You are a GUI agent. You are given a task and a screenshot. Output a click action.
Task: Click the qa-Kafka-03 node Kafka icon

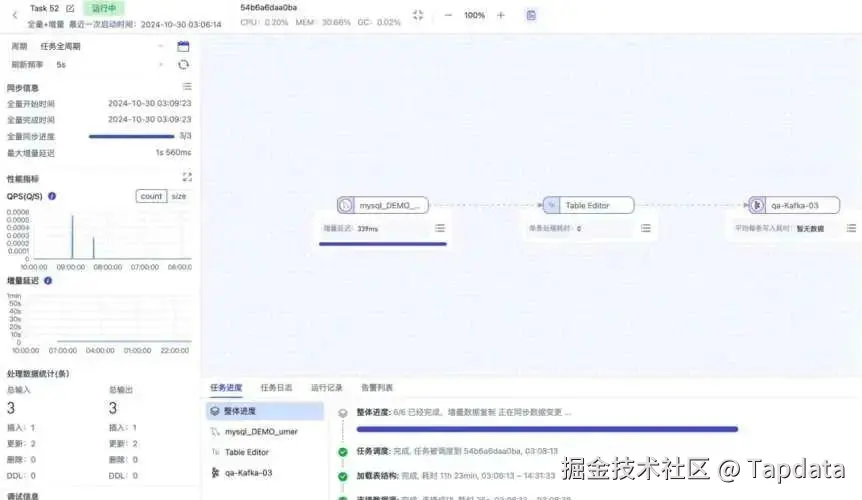(x=756, y=205)
